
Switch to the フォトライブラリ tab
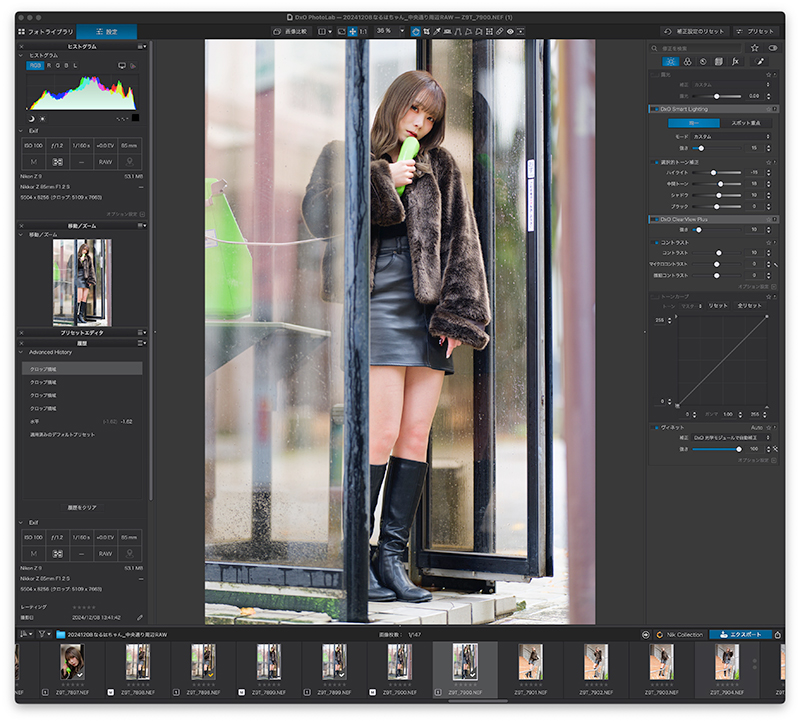(46, 31)
